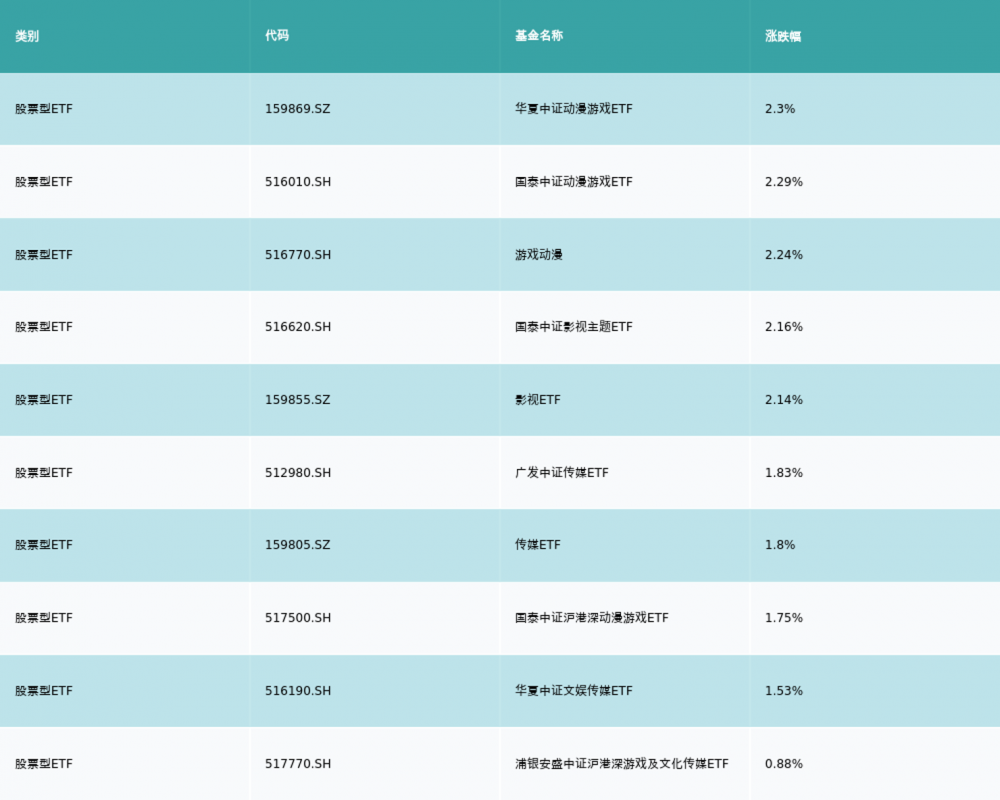Click 股票型ETF in the 516190.SH row
This screenshot has height=800, width=1000.
[x=44, y=691]
